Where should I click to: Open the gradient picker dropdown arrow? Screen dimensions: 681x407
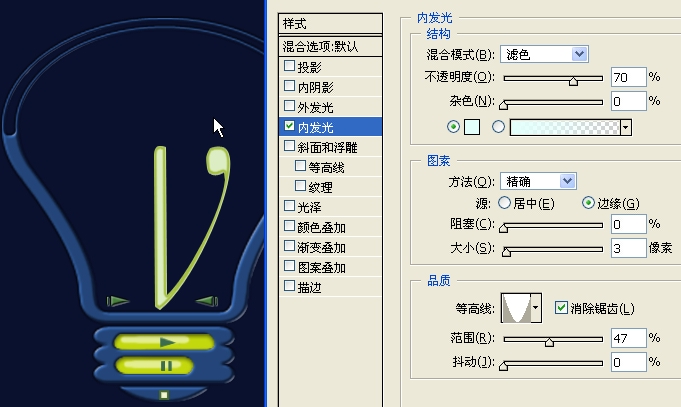click(x=626, y=127)
